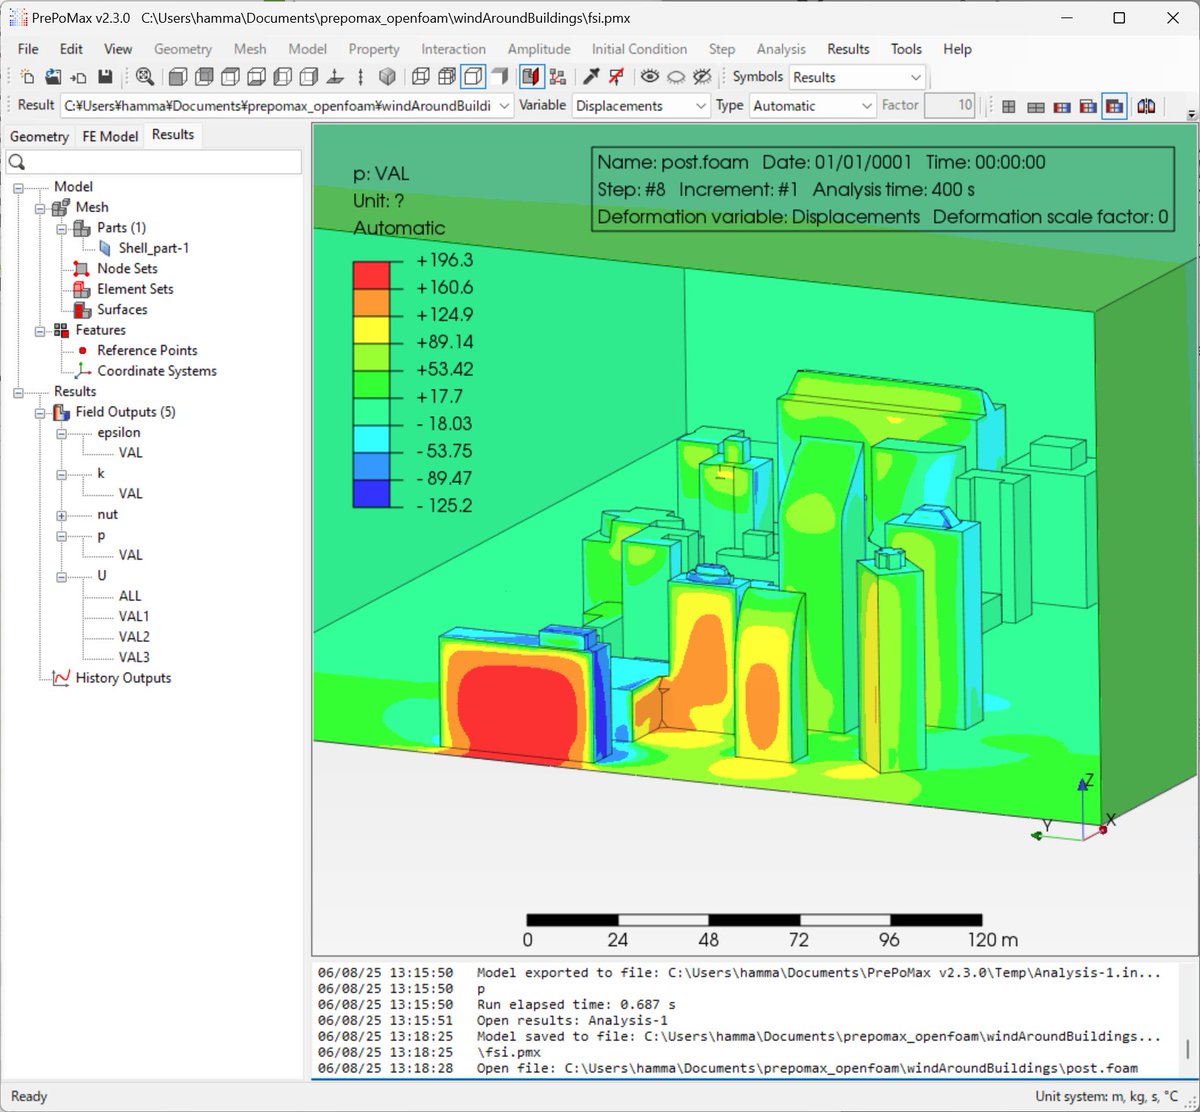Screen dimensions: 1200x1112
Task: Click the red legend color swatch
Action: pyautogui.click(x=371, y=274)
